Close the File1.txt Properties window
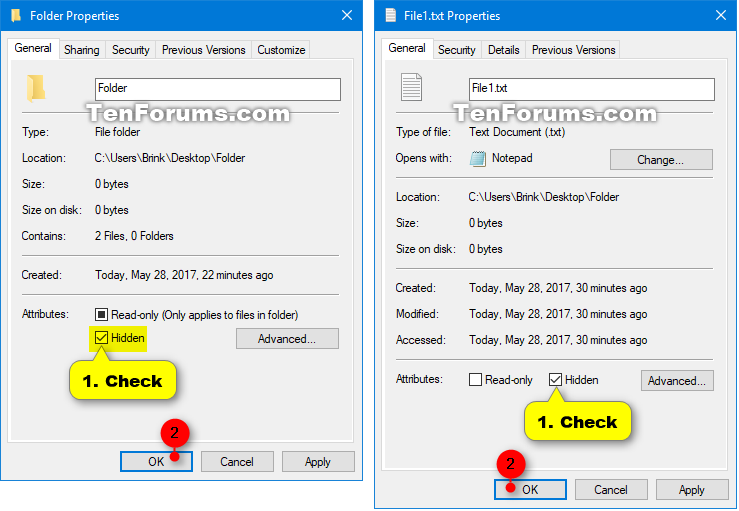 (721, 16)
